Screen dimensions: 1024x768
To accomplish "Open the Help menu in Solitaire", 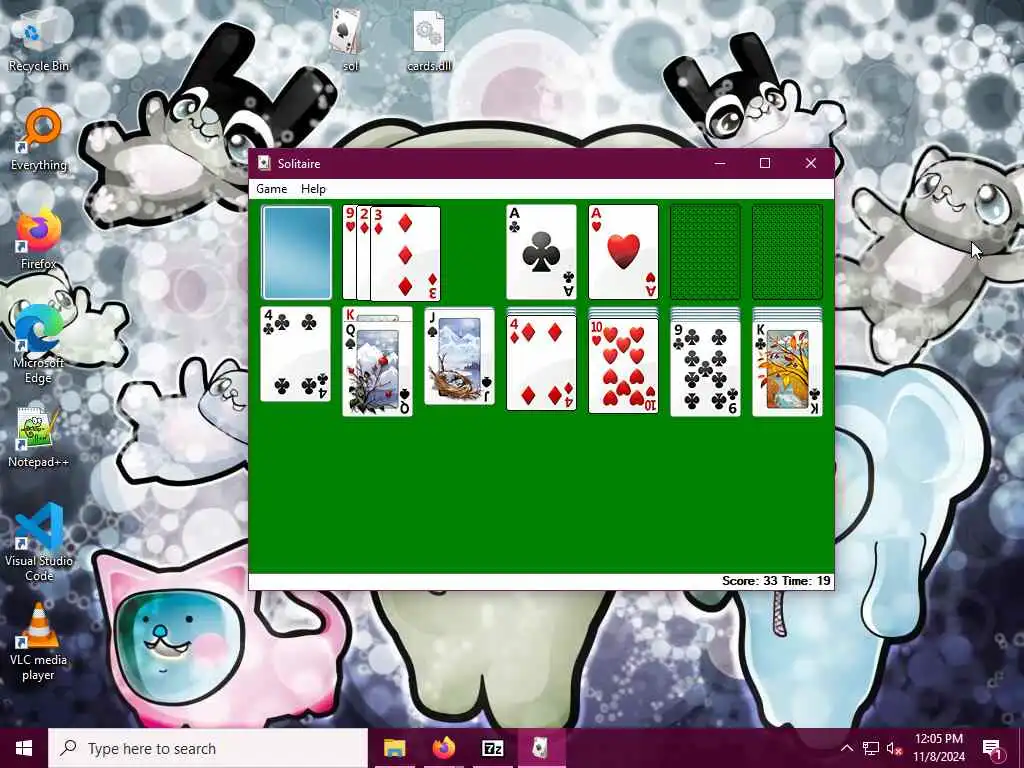I will point(313,189).
